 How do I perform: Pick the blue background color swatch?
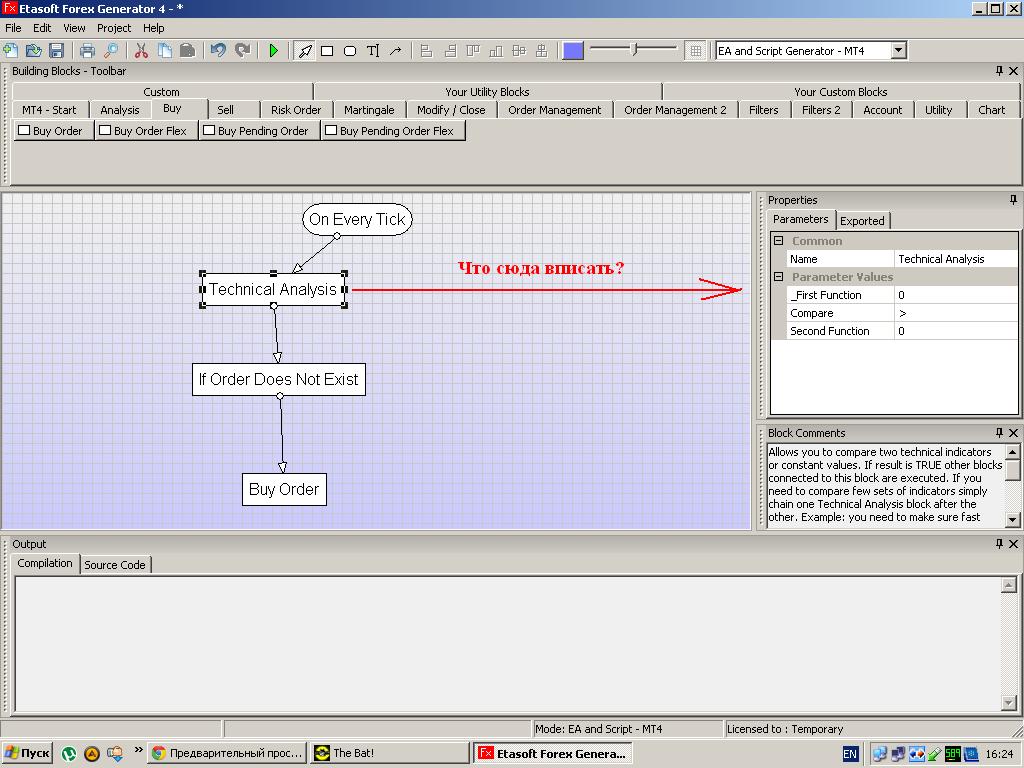(x=573, y=51)
